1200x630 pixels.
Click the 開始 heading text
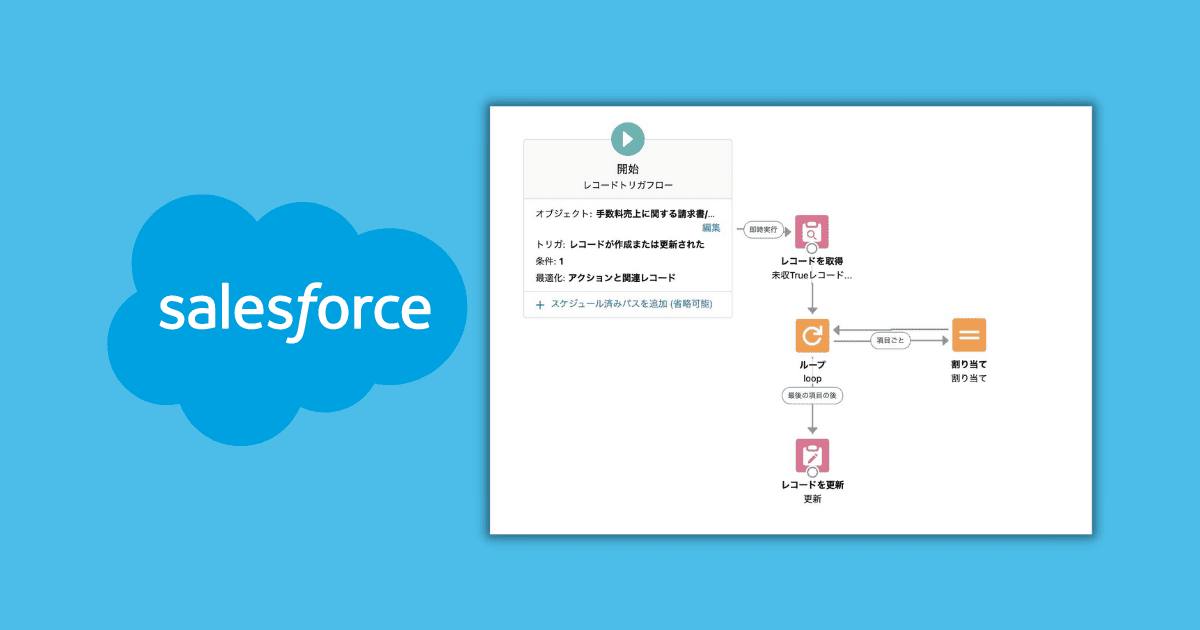(628, 169)
